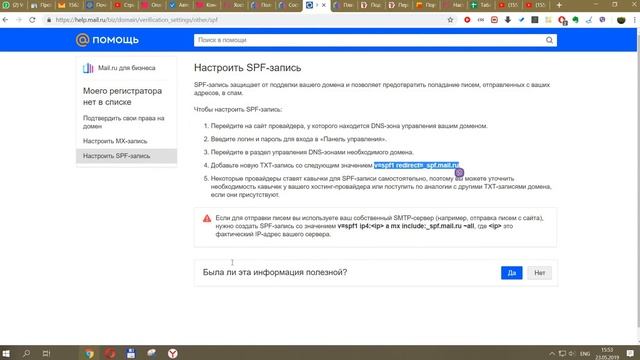Click the browser address bar
Viewport: 640px width, 360px height.
(x=245, y=20)
